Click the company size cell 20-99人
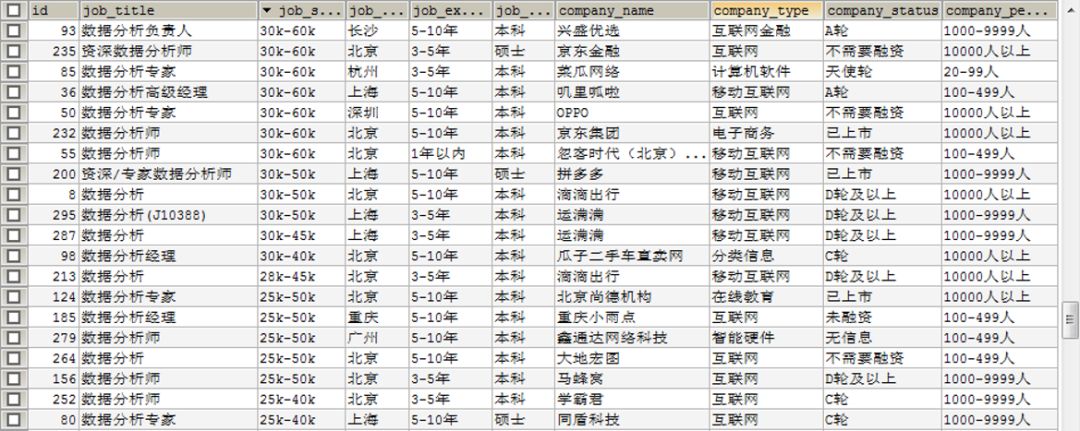The image size is (1080, 431). (x=999, y=72)
